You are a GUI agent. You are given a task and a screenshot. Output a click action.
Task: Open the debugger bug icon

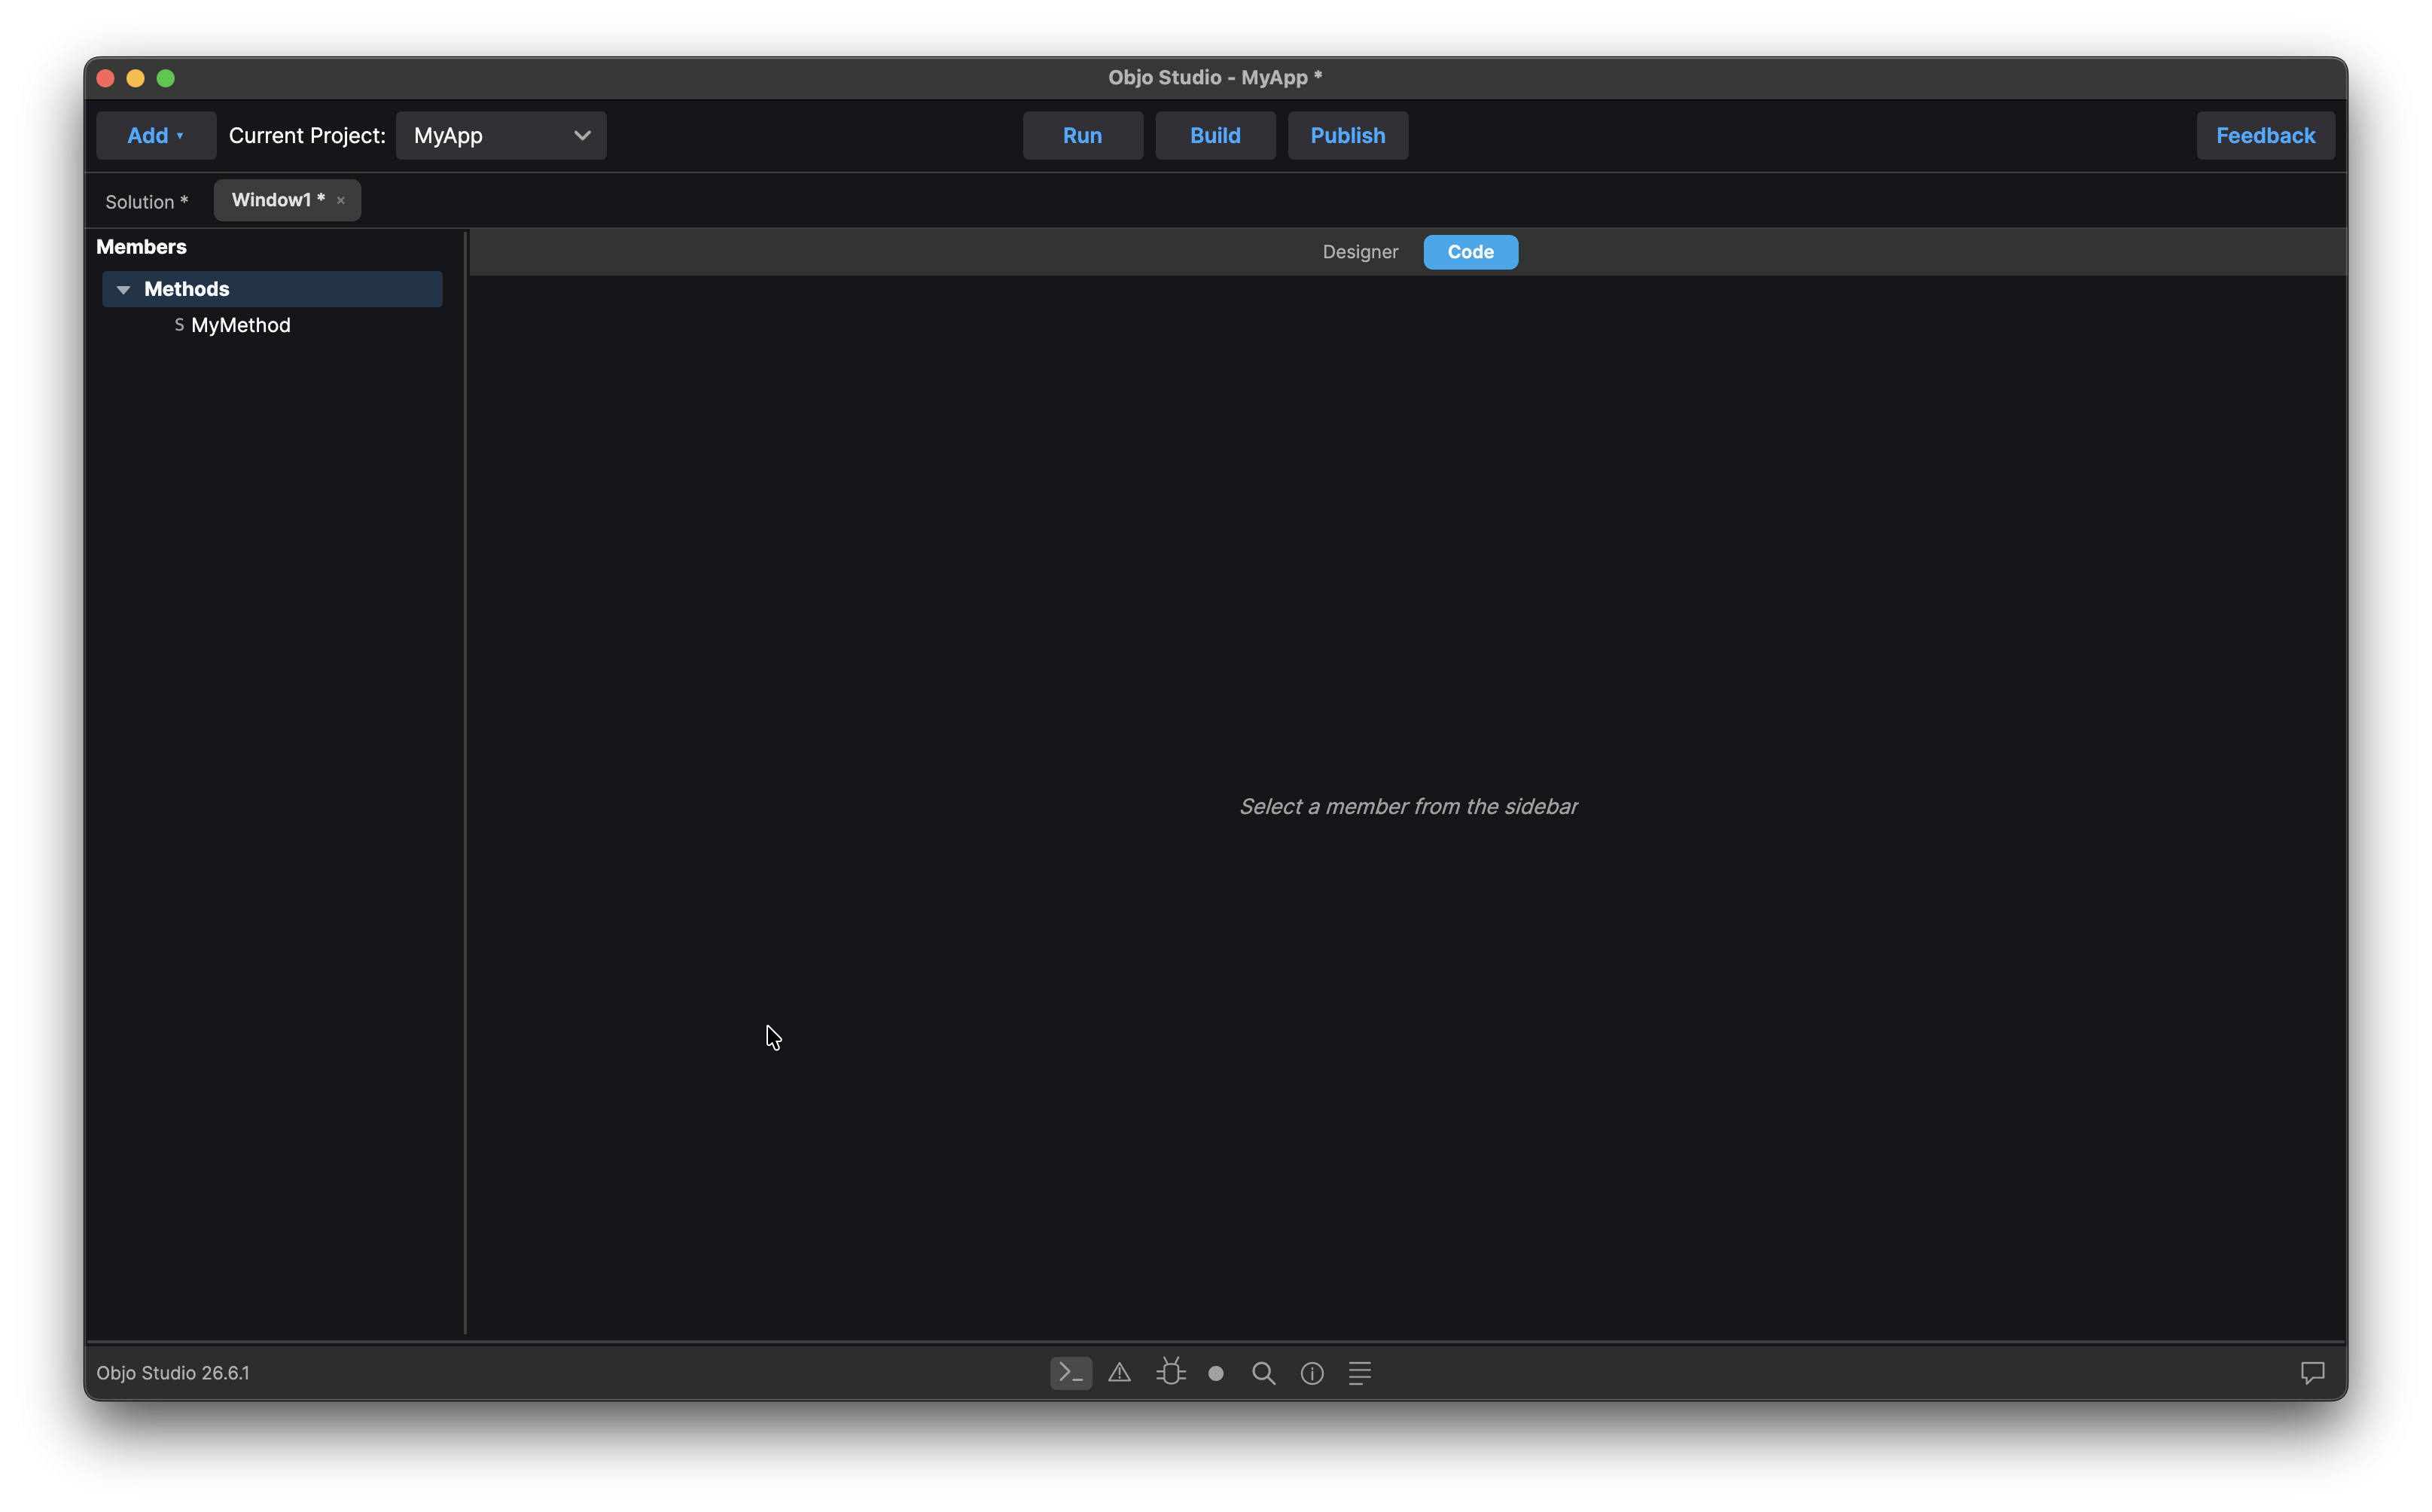pyautogui.click(x=1170, y=1372)
